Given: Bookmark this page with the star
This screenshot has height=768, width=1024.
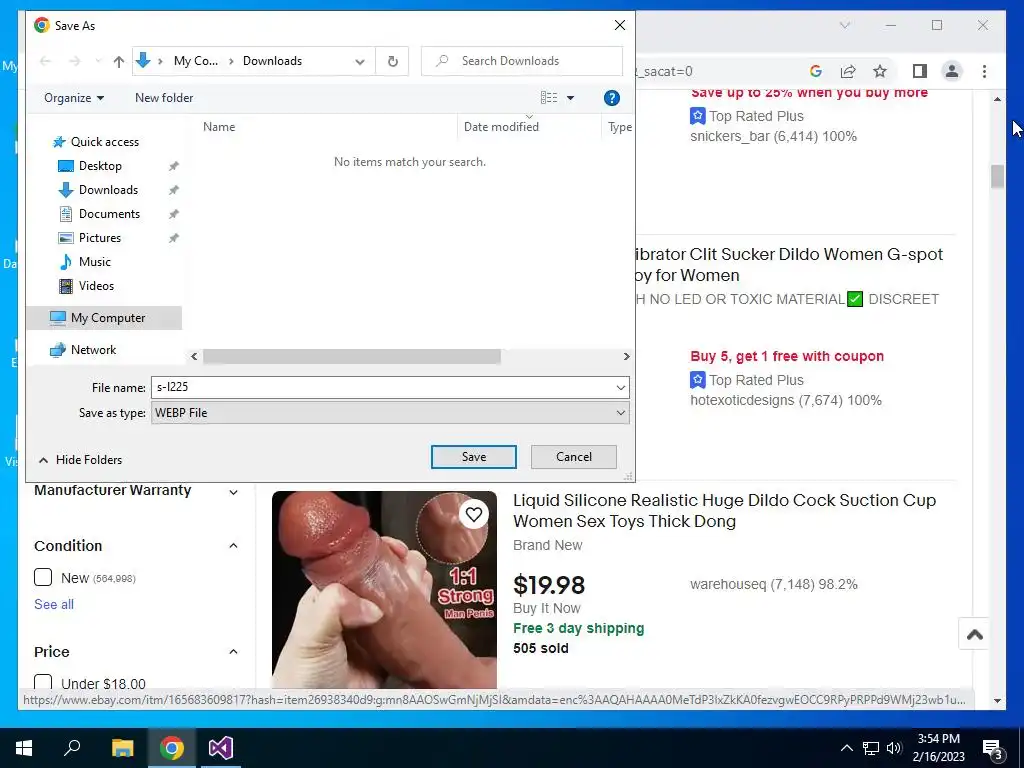Looking at the screenshot, I should (880, 71).
